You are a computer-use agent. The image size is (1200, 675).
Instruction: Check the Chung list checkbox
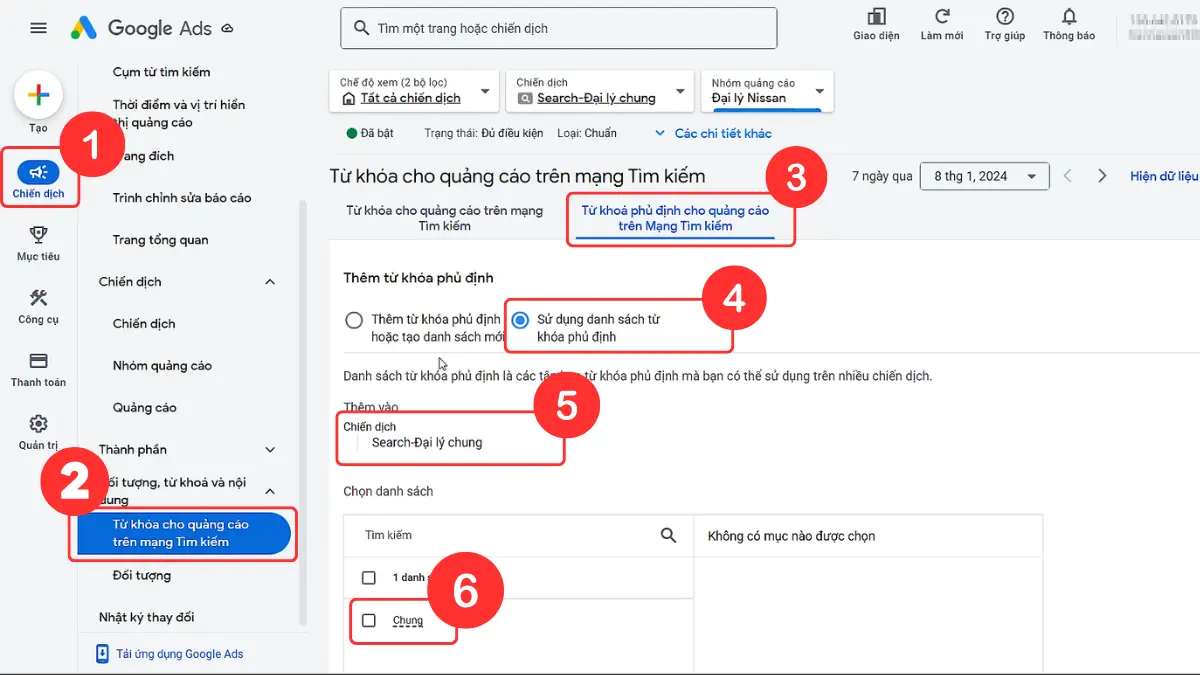(x=369, y=621)
